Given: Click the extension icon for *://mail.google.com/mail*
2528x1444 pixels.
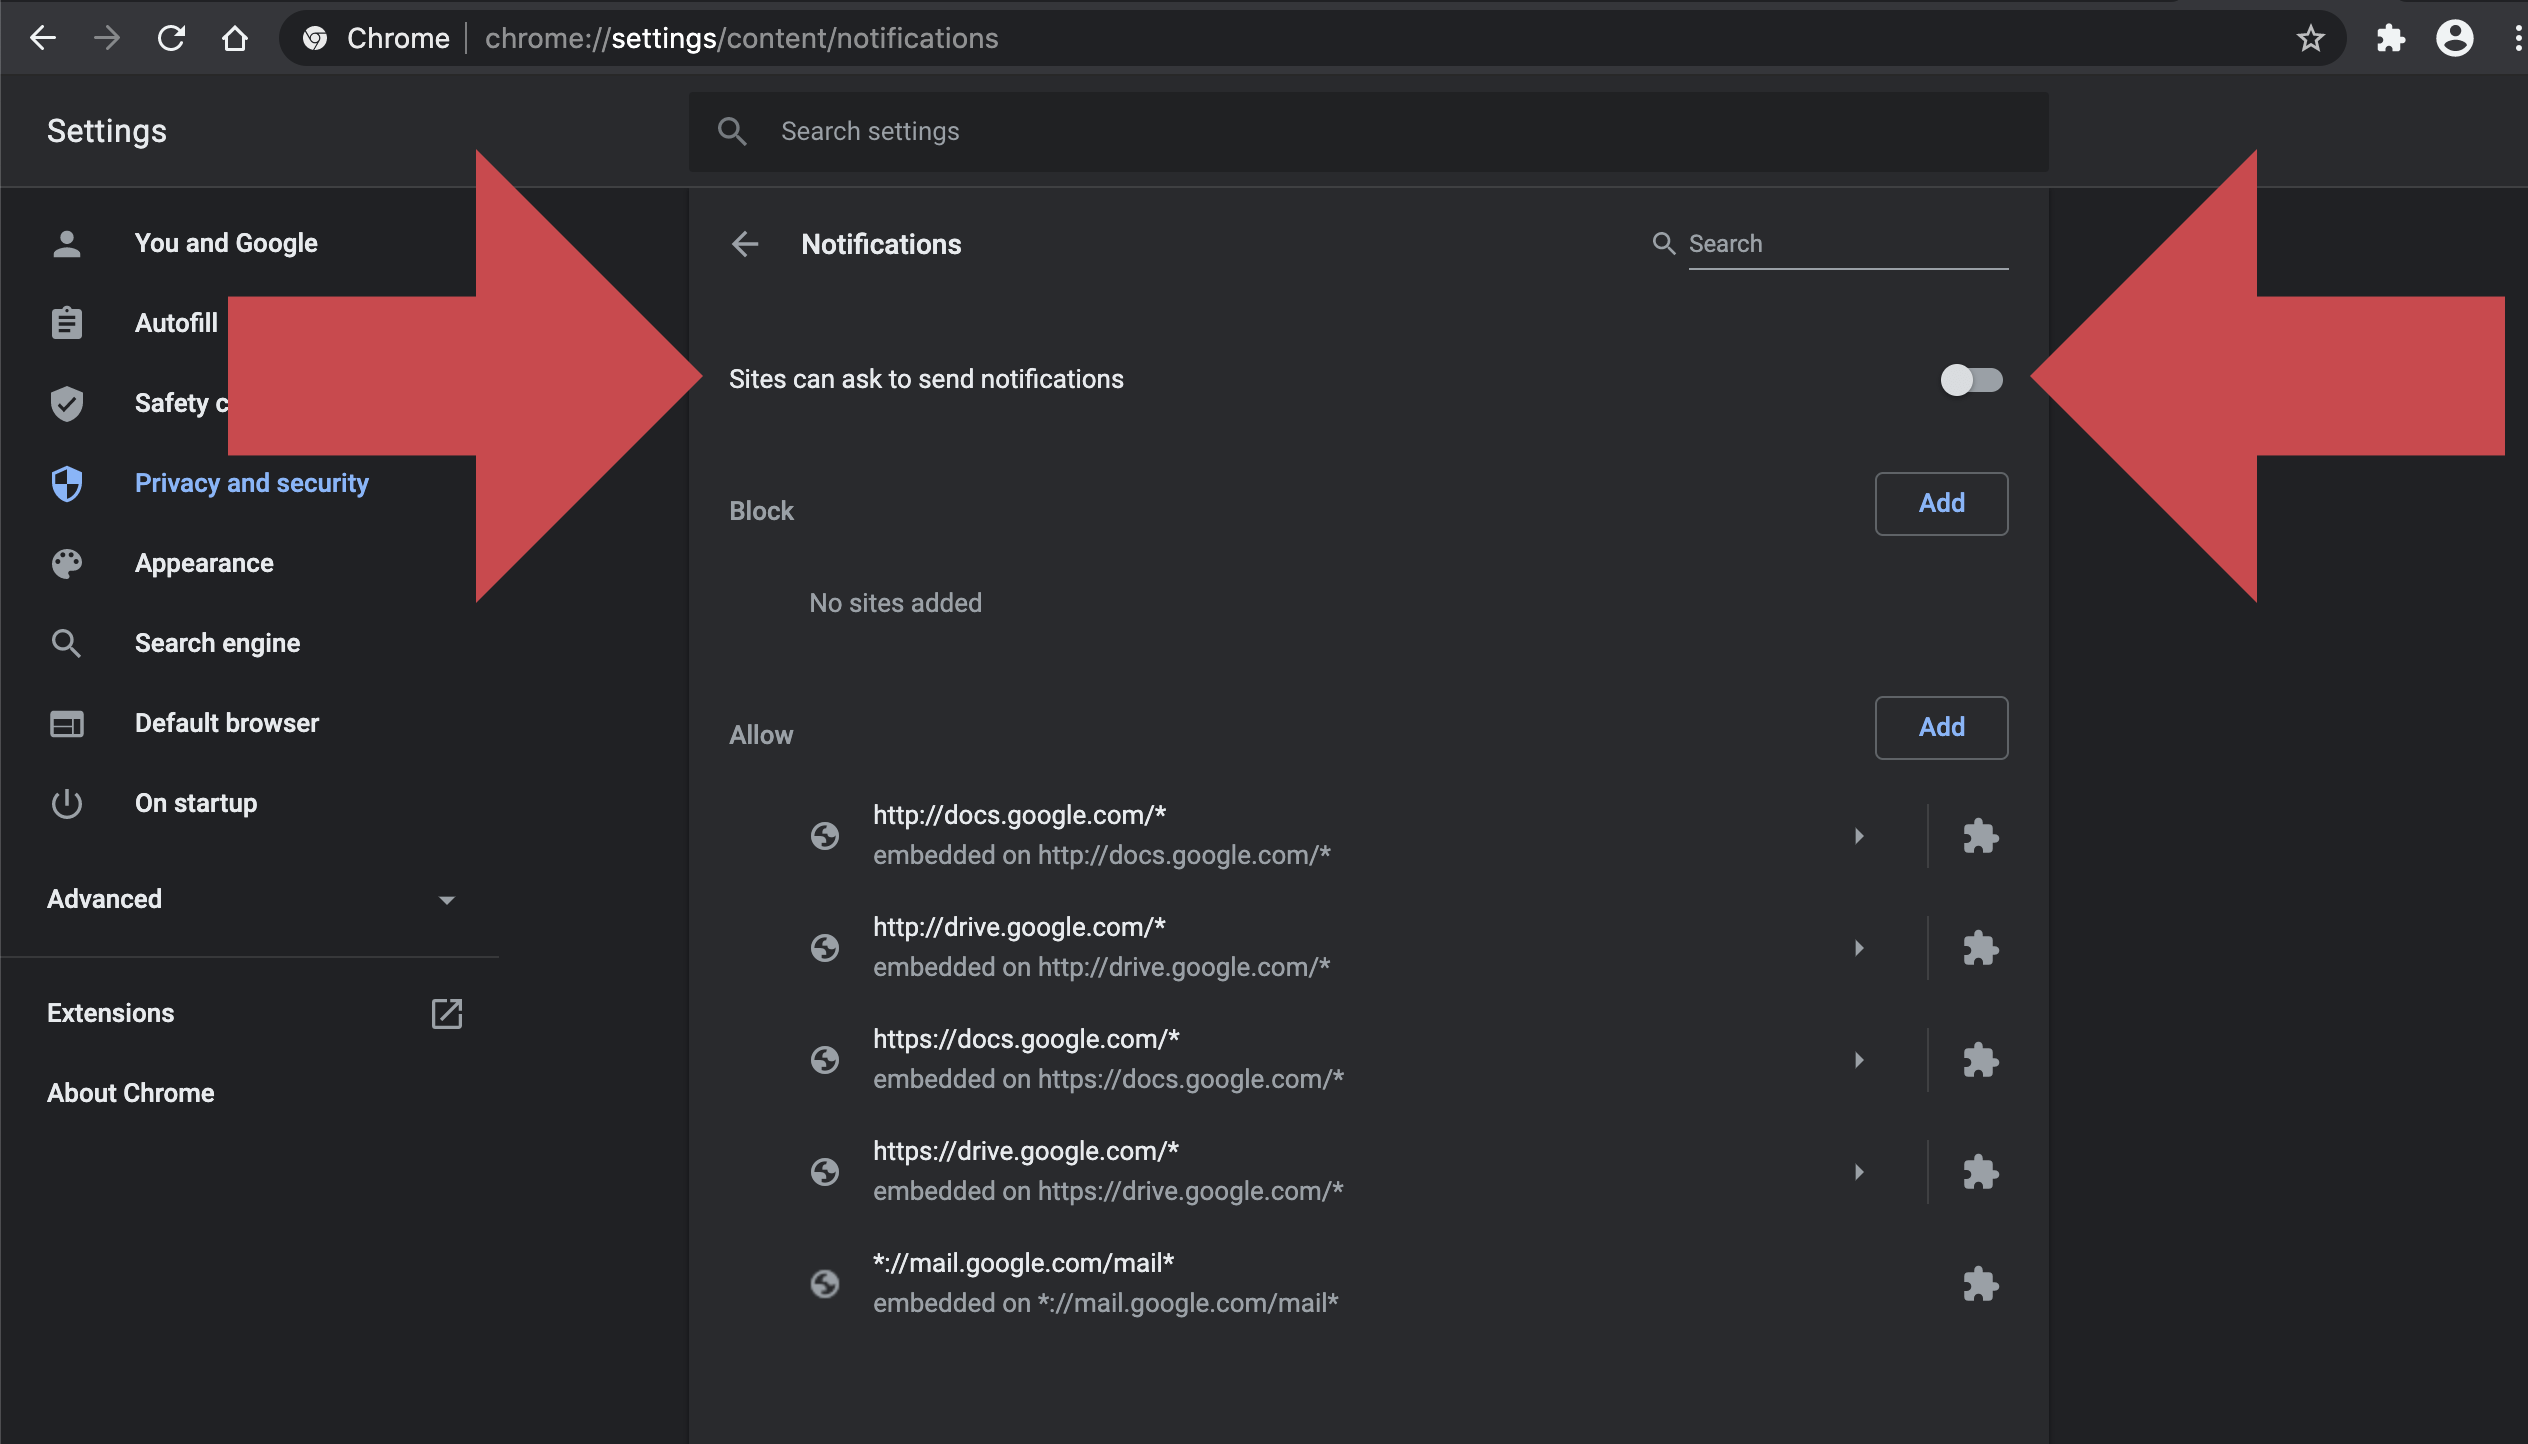Looking at the screenshot, I should click(1980, 1284).
